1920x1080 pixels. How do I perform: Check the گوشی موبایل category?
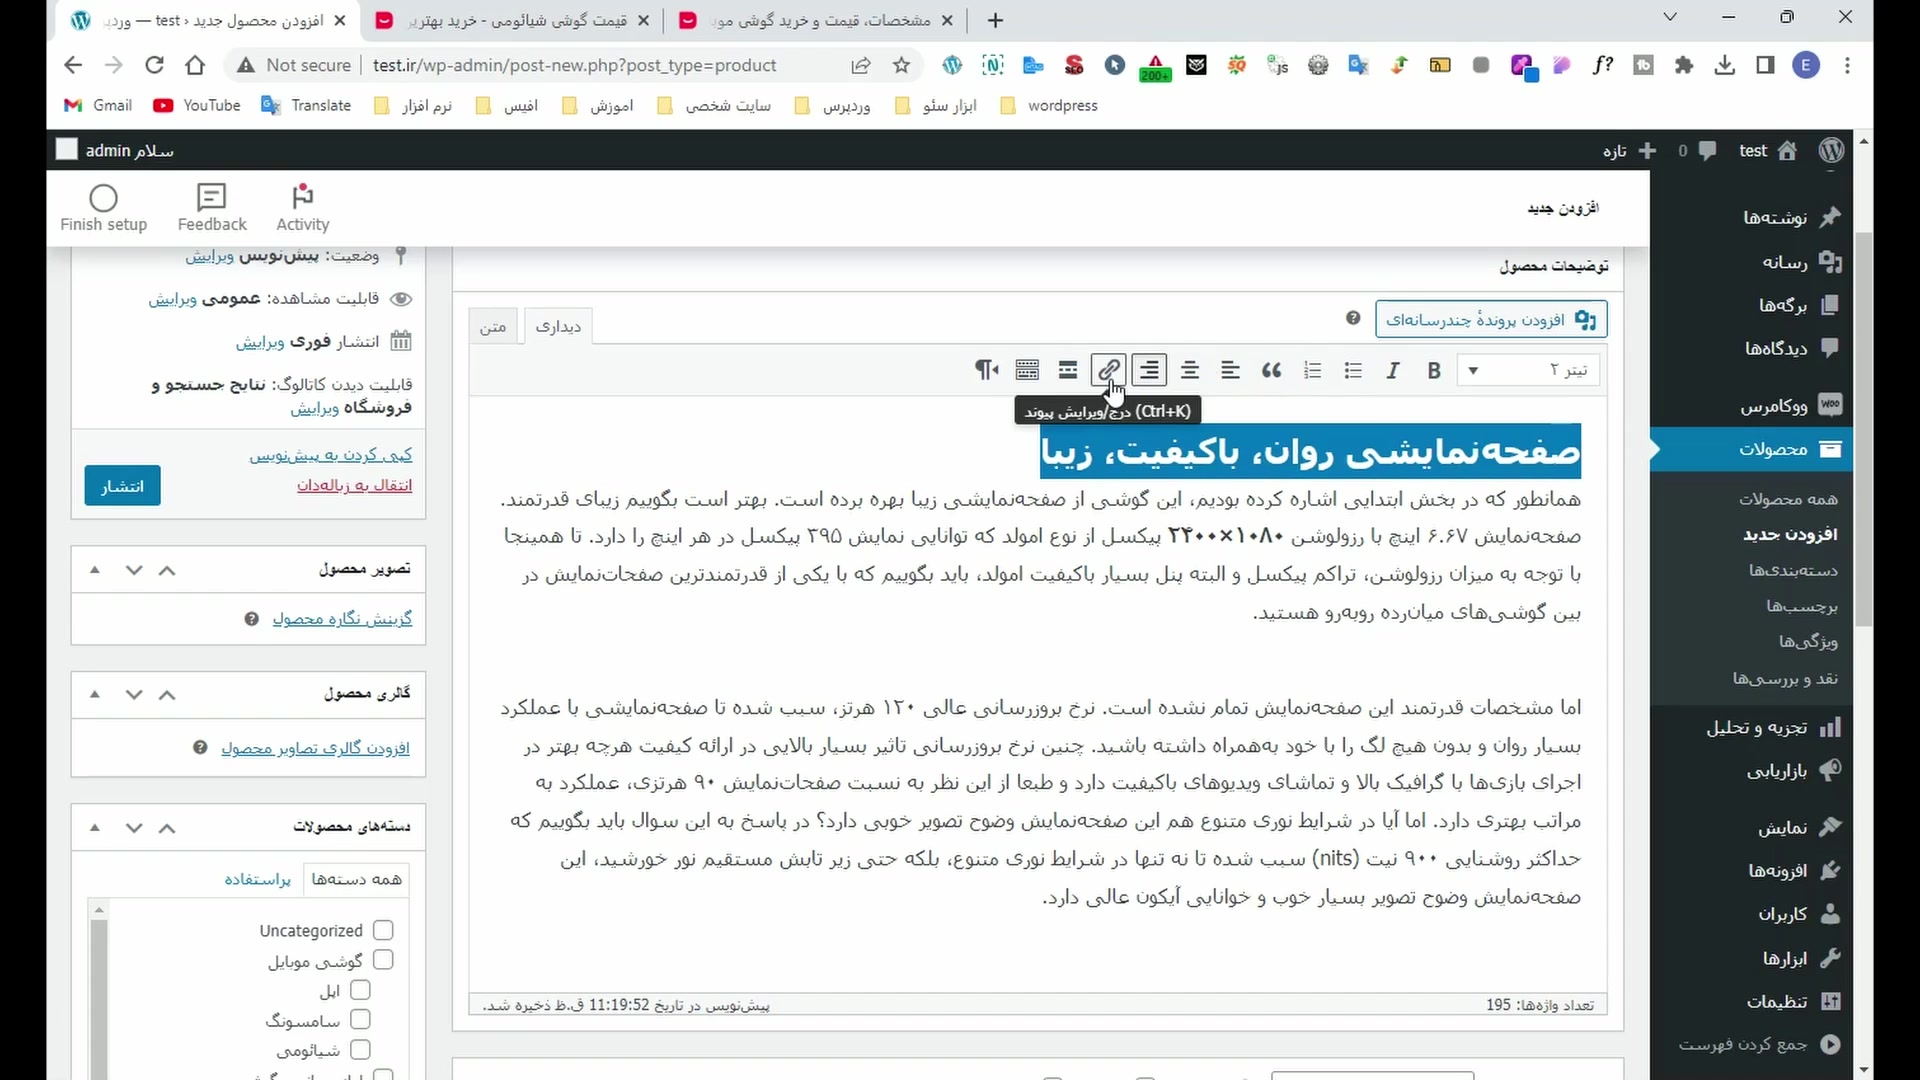tap(383, 960)
